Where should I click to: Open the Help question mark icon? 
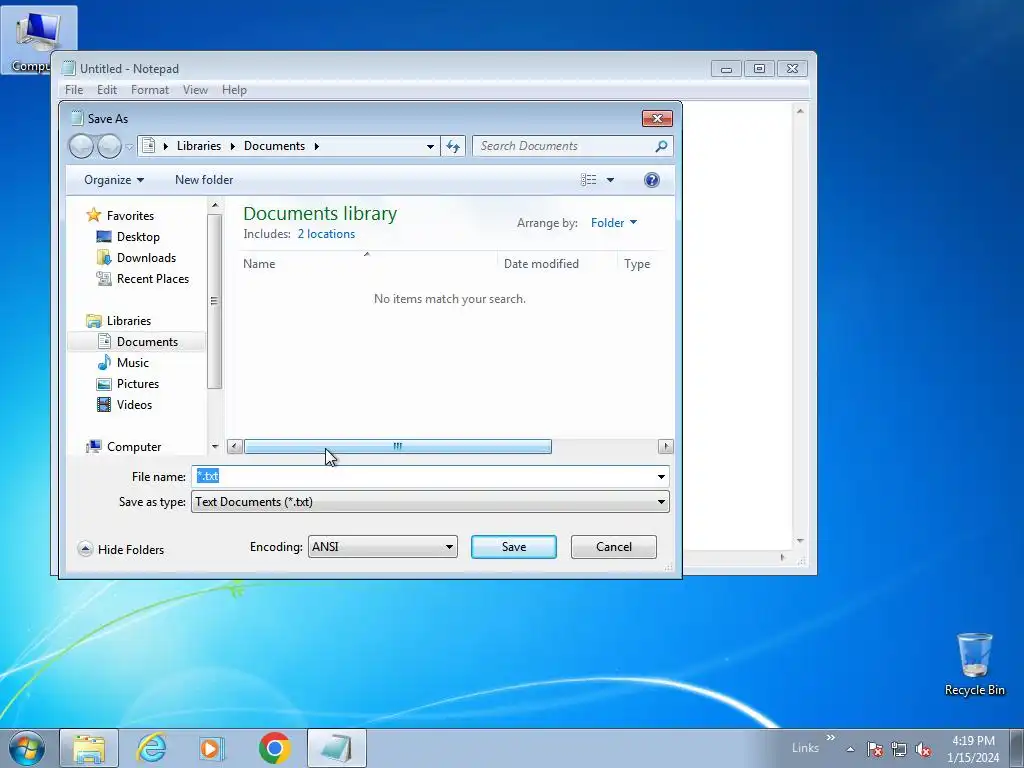[651, 180]
